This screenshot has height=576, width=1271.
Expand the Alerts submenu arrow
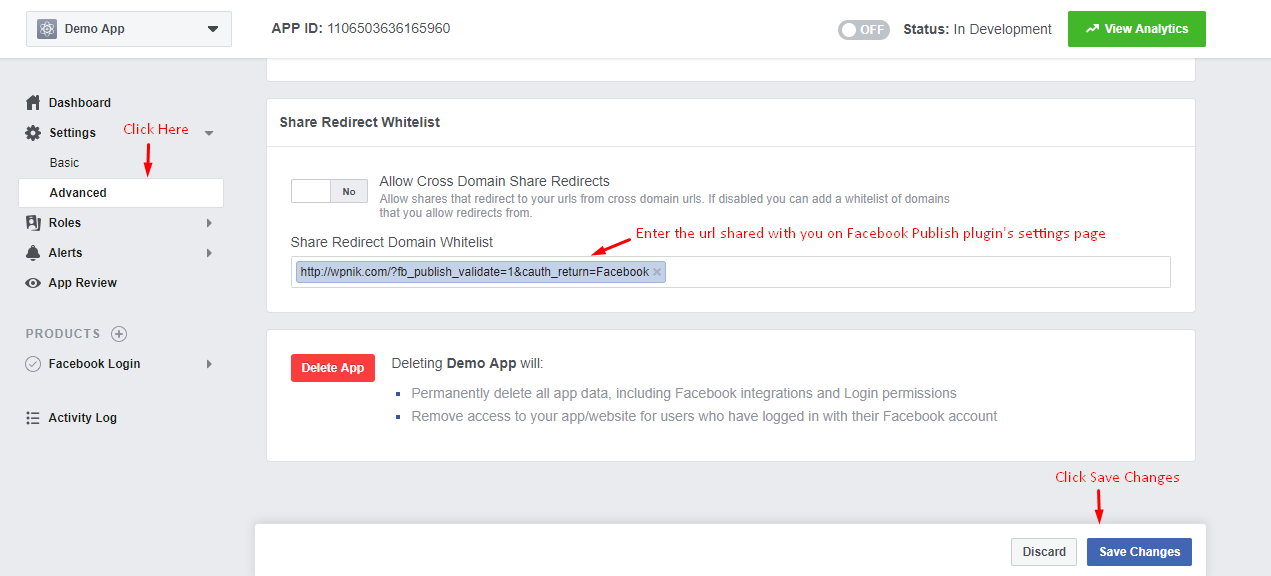point(209,253)
